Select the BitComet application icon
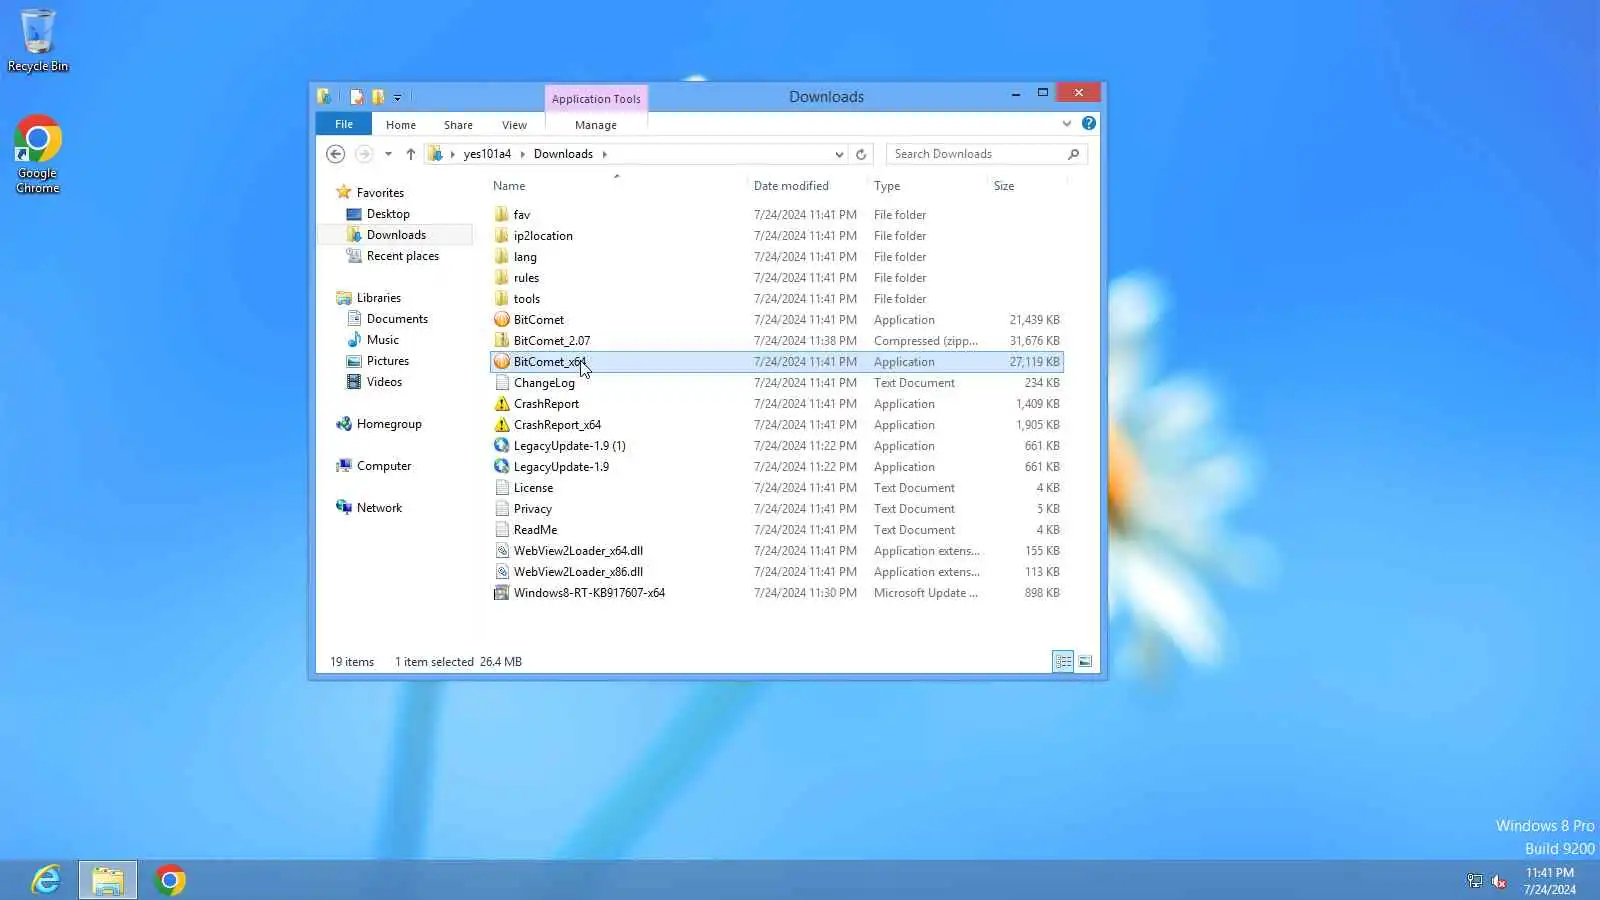This screenshot has width=1600, height=900. pyautogui.click(x=502, y=320)
